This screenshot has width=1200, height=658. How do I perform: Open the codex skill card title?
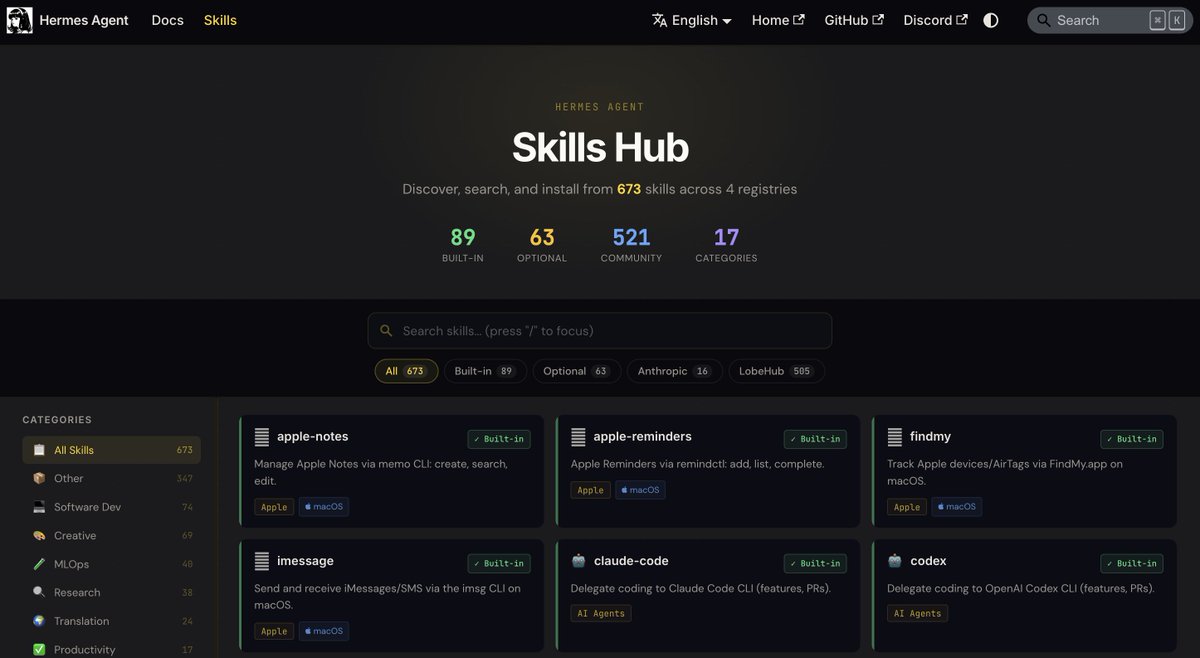(x=928, y=561)
